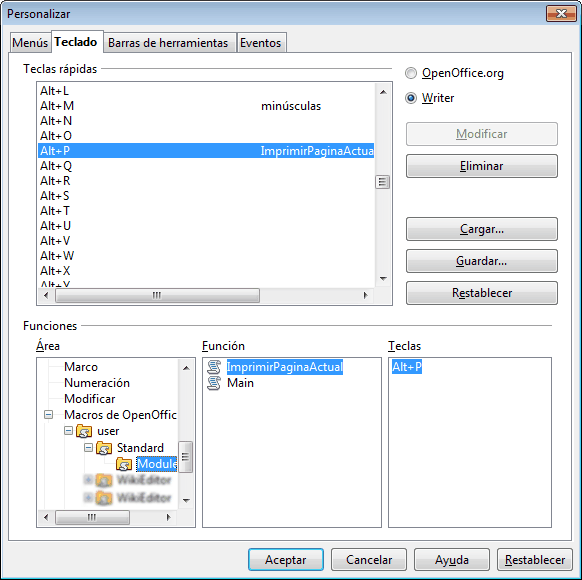Click Área tree scroll down arrow
This screenshot has height=580, width=582.
coord(186,501)
